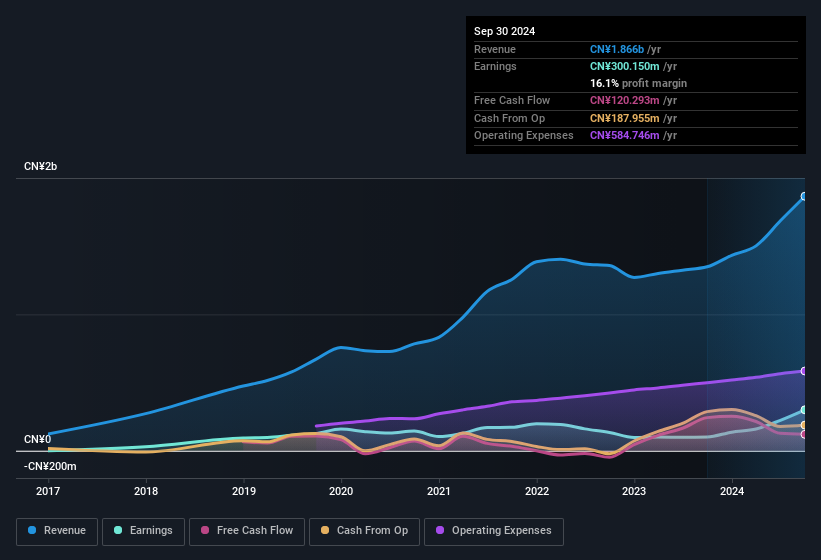821x560 pixels.
Task: Click the -CN¥200m y-axis label
Action: tap(50, 466)
